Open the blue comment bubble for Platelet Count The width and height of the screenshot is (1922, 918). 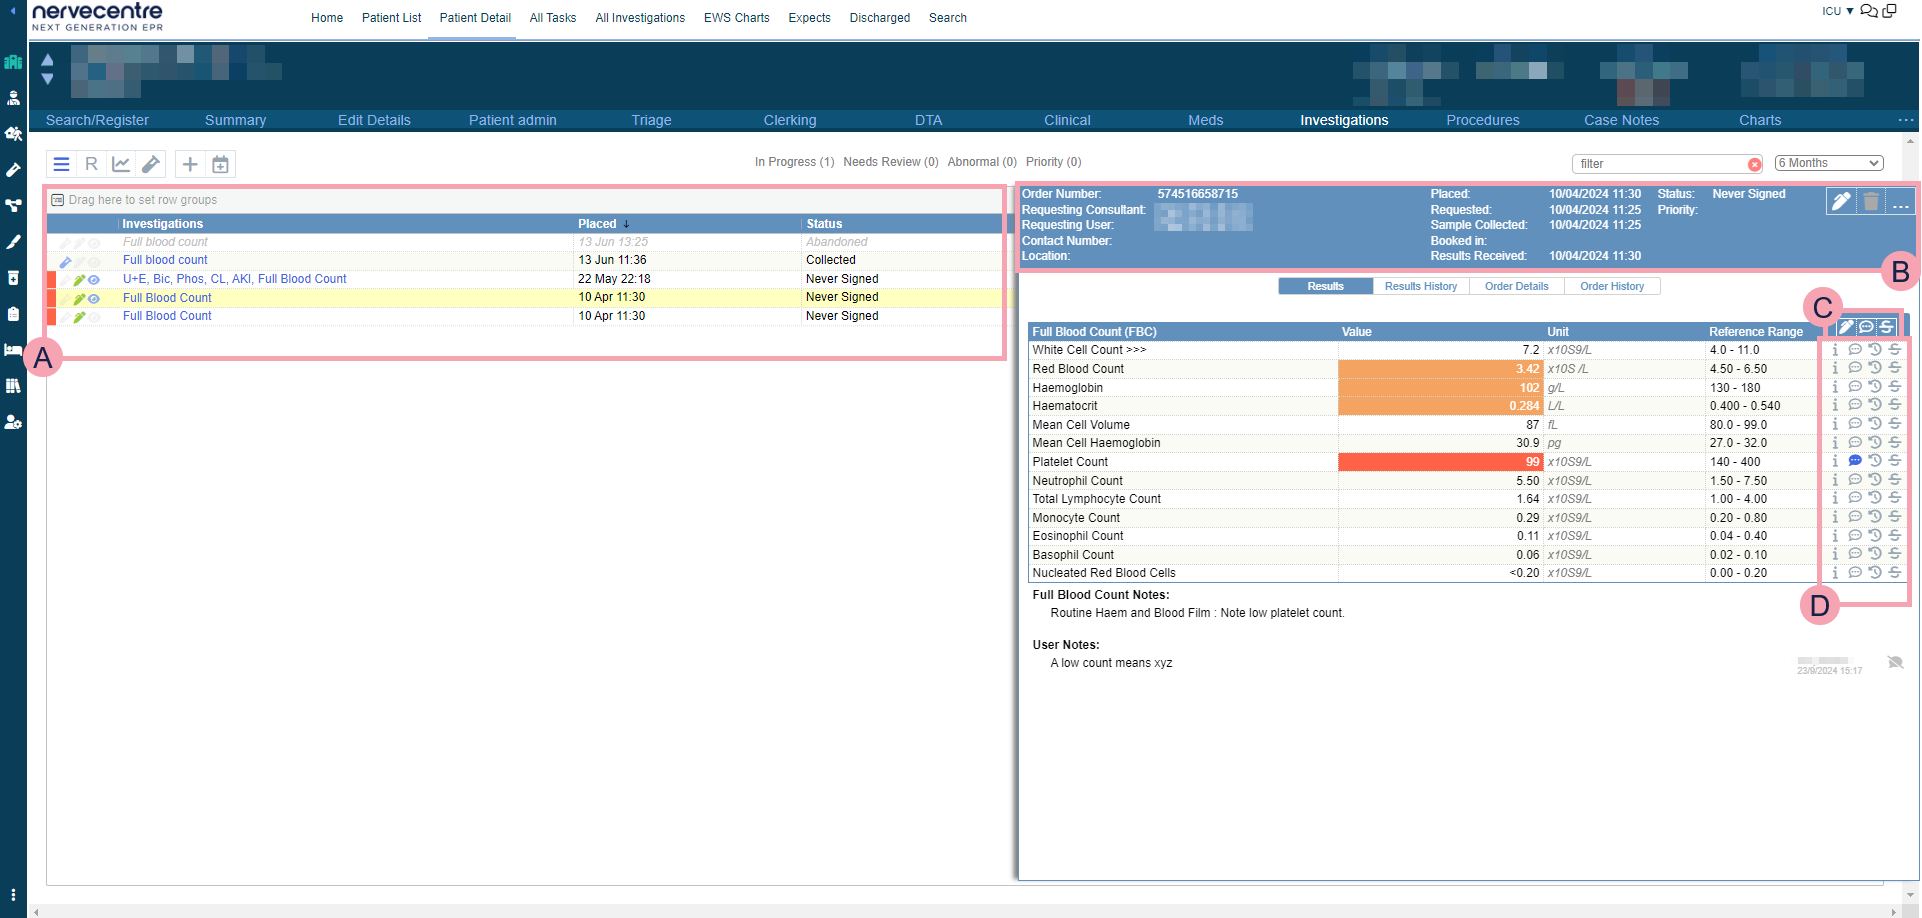(x=1855, y=461)
